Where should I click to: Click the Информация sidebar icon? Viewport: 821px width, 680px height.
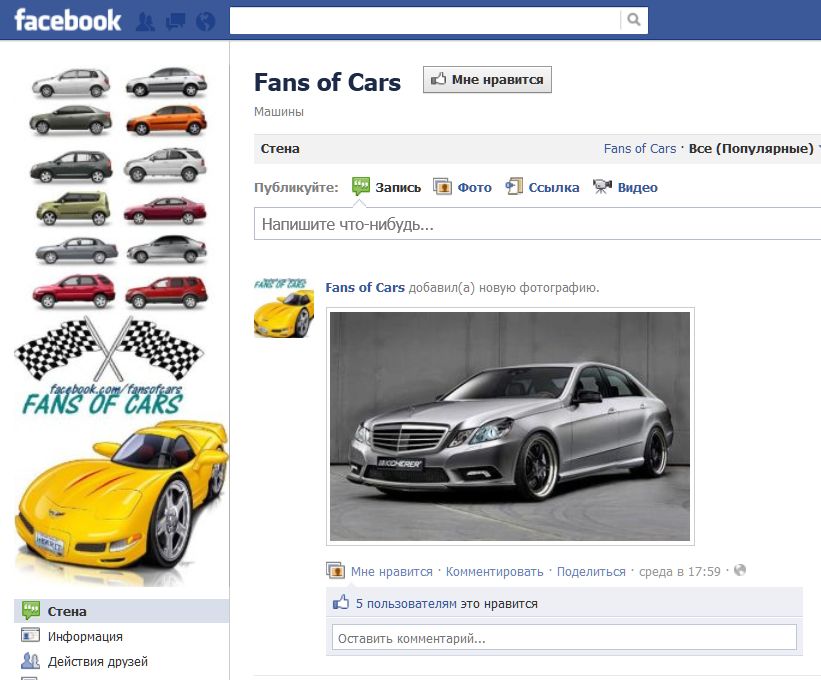pos(30,636)
